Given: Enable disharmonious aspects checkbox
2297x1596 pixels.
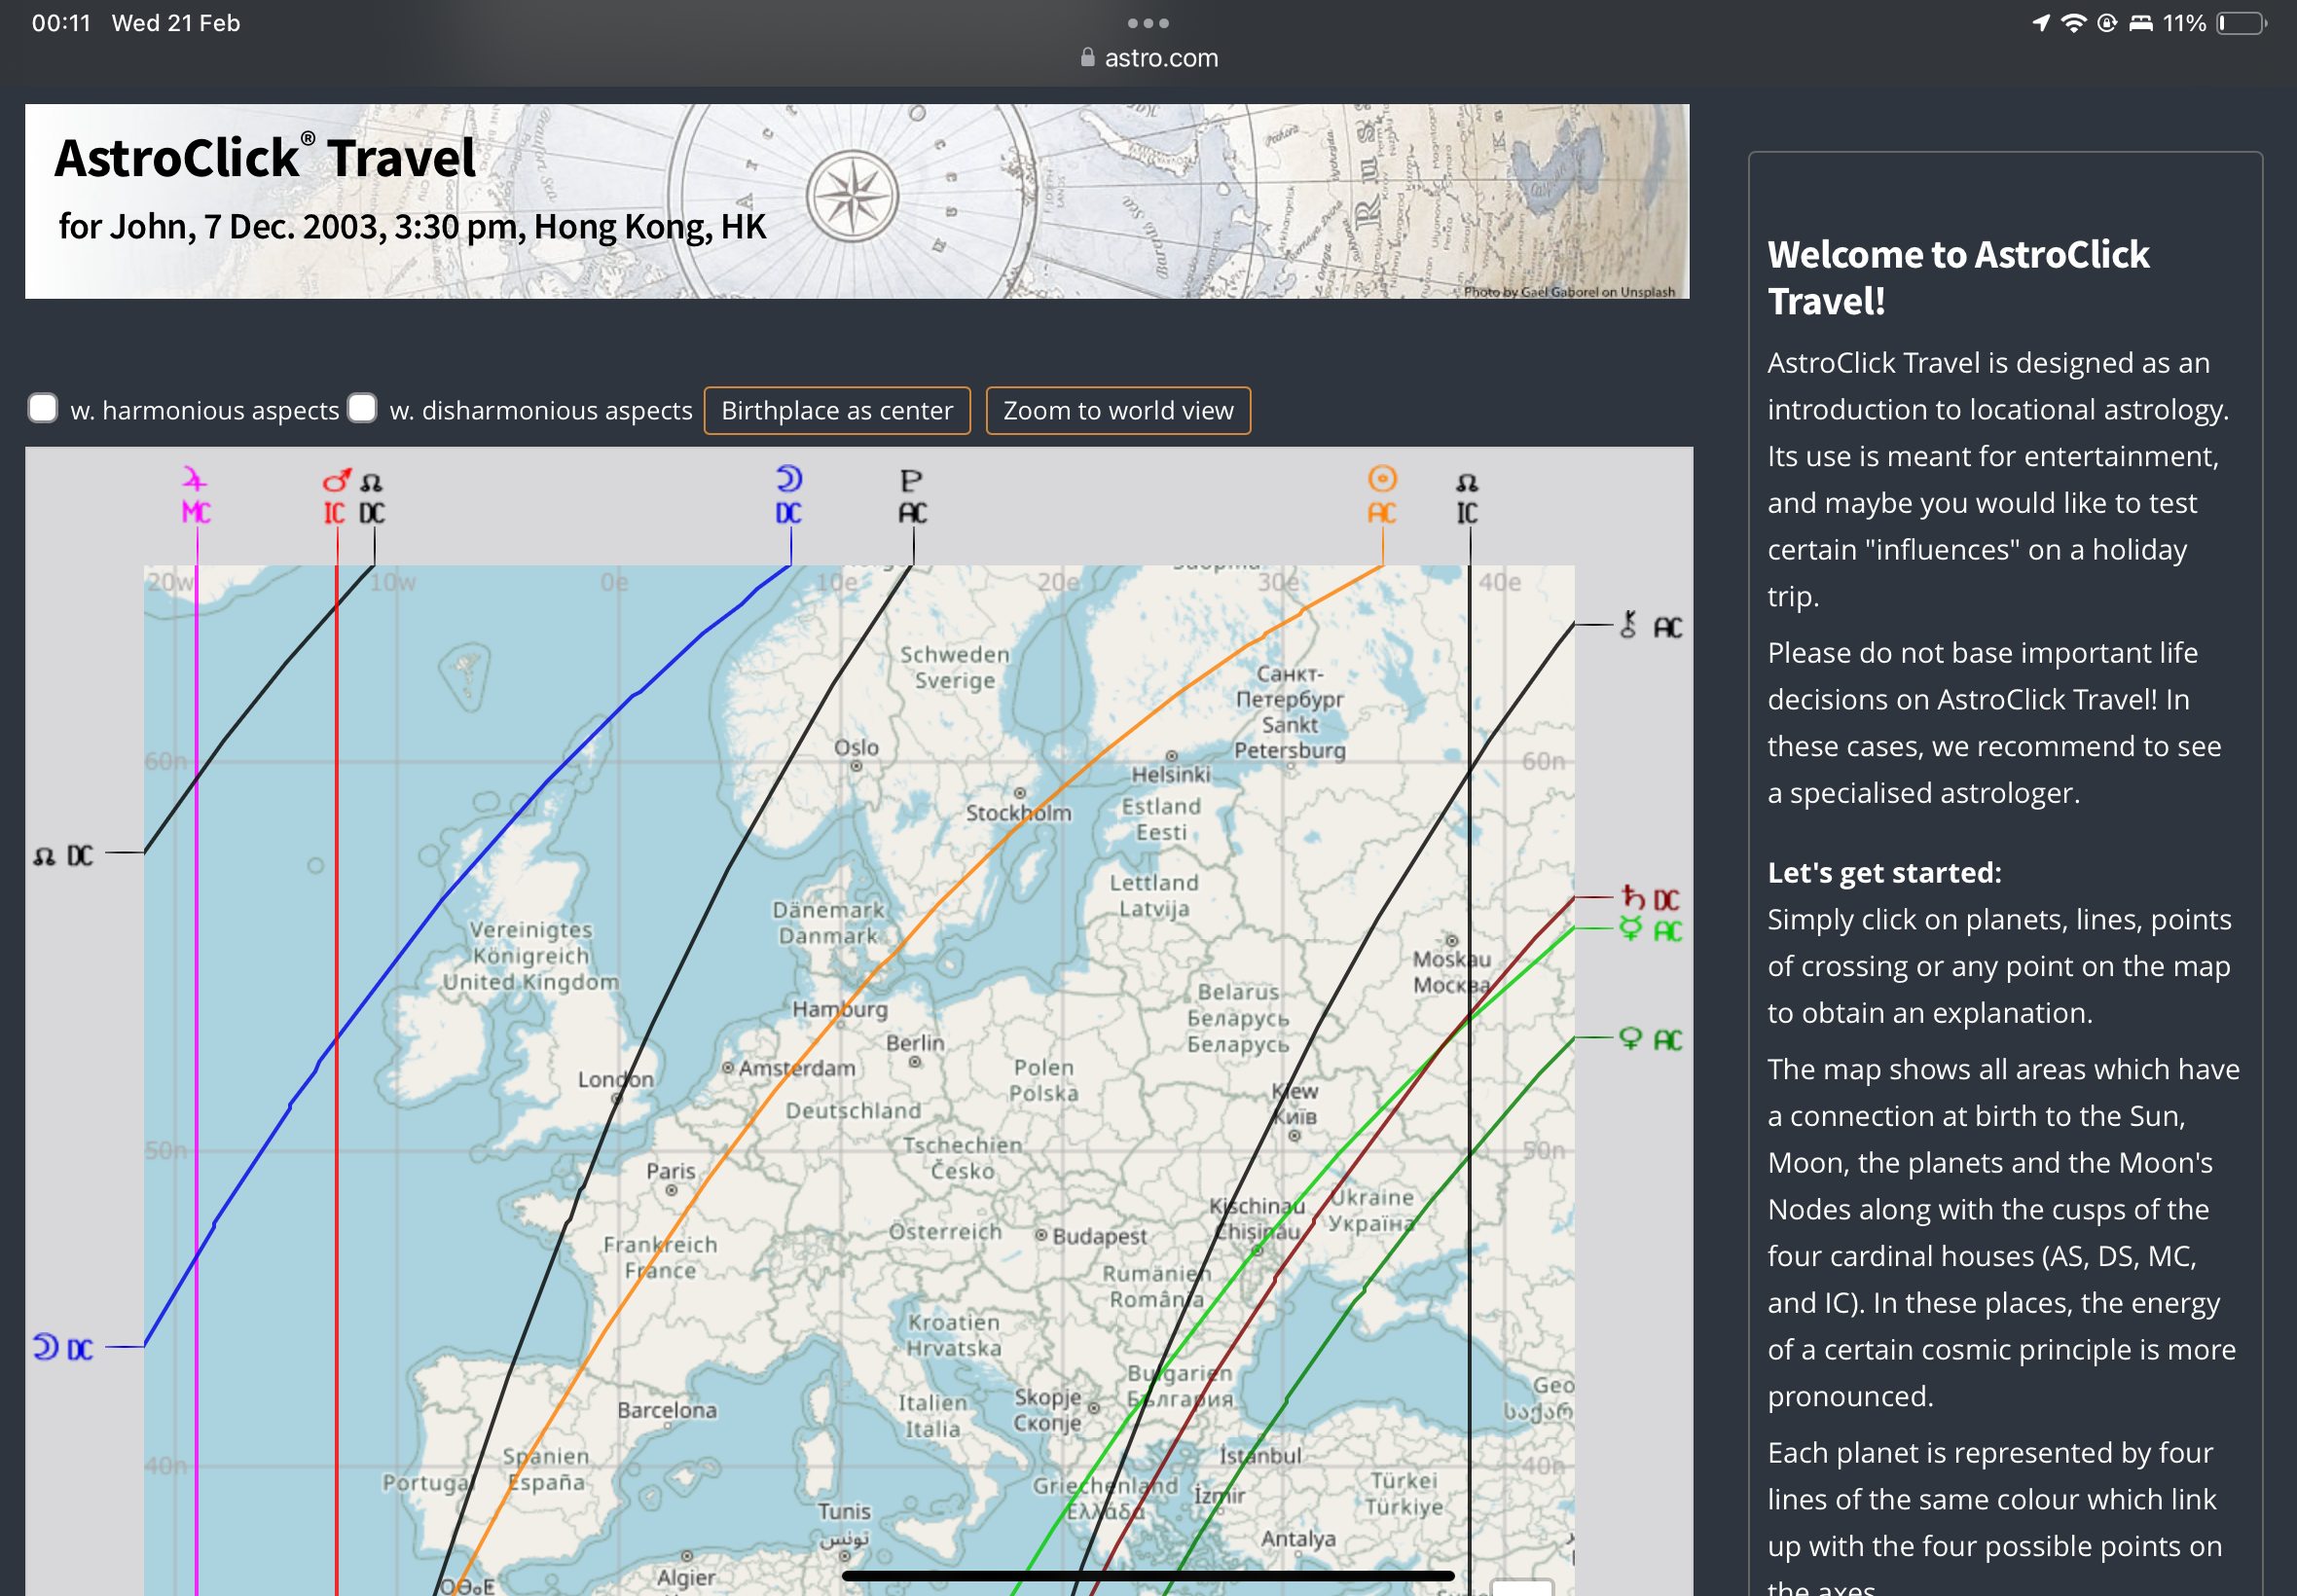Looking at the screenshot, I should point(362,409).
